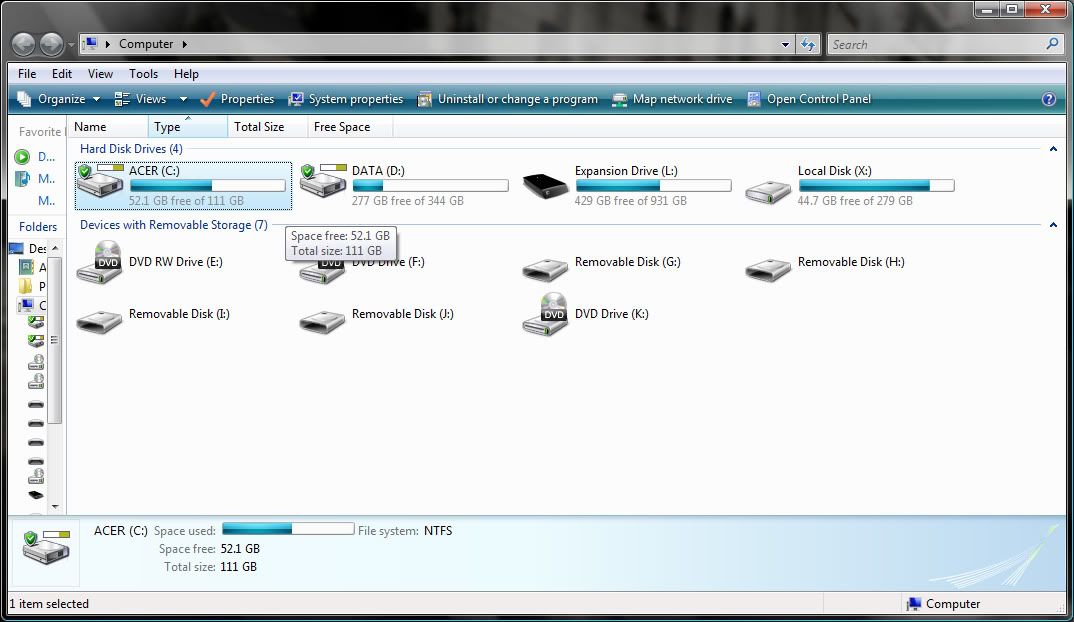Open the Views dropdown arrow
The width and height of the screenshot is (1074, 622).
[184, 99]
